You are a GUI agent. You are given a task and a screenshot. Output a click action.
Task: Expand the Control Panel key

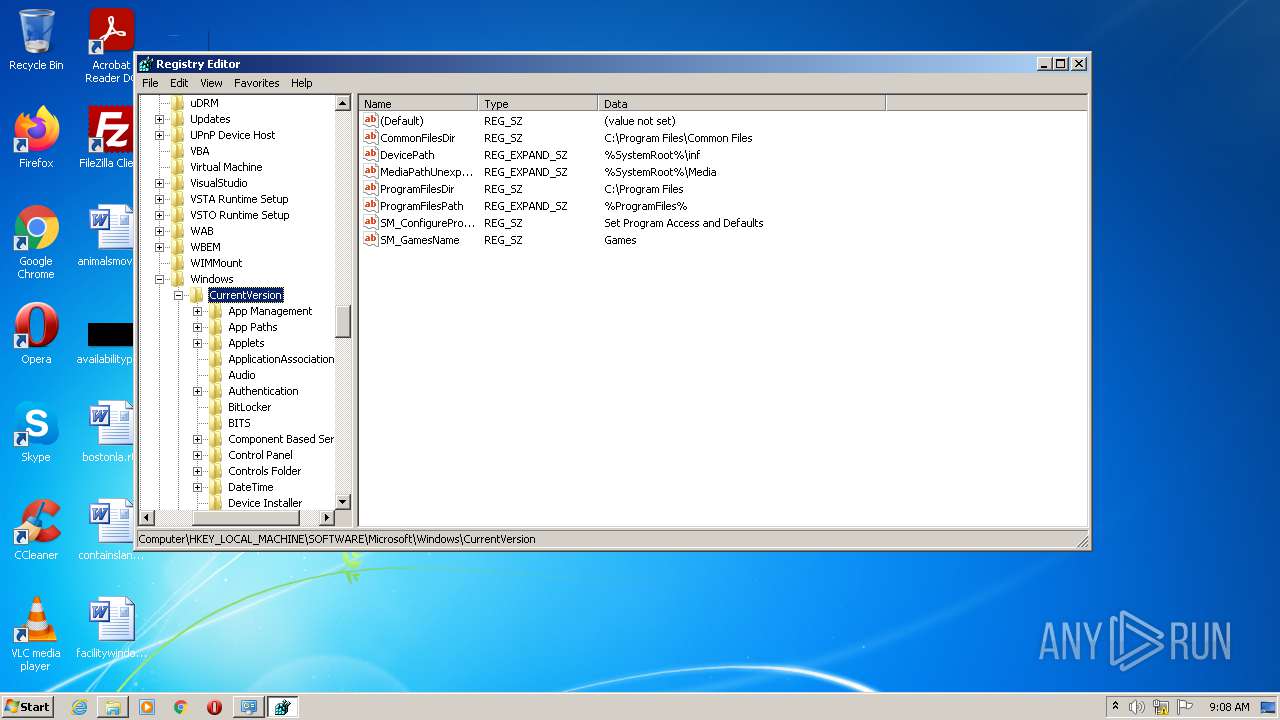pos(198,455)
